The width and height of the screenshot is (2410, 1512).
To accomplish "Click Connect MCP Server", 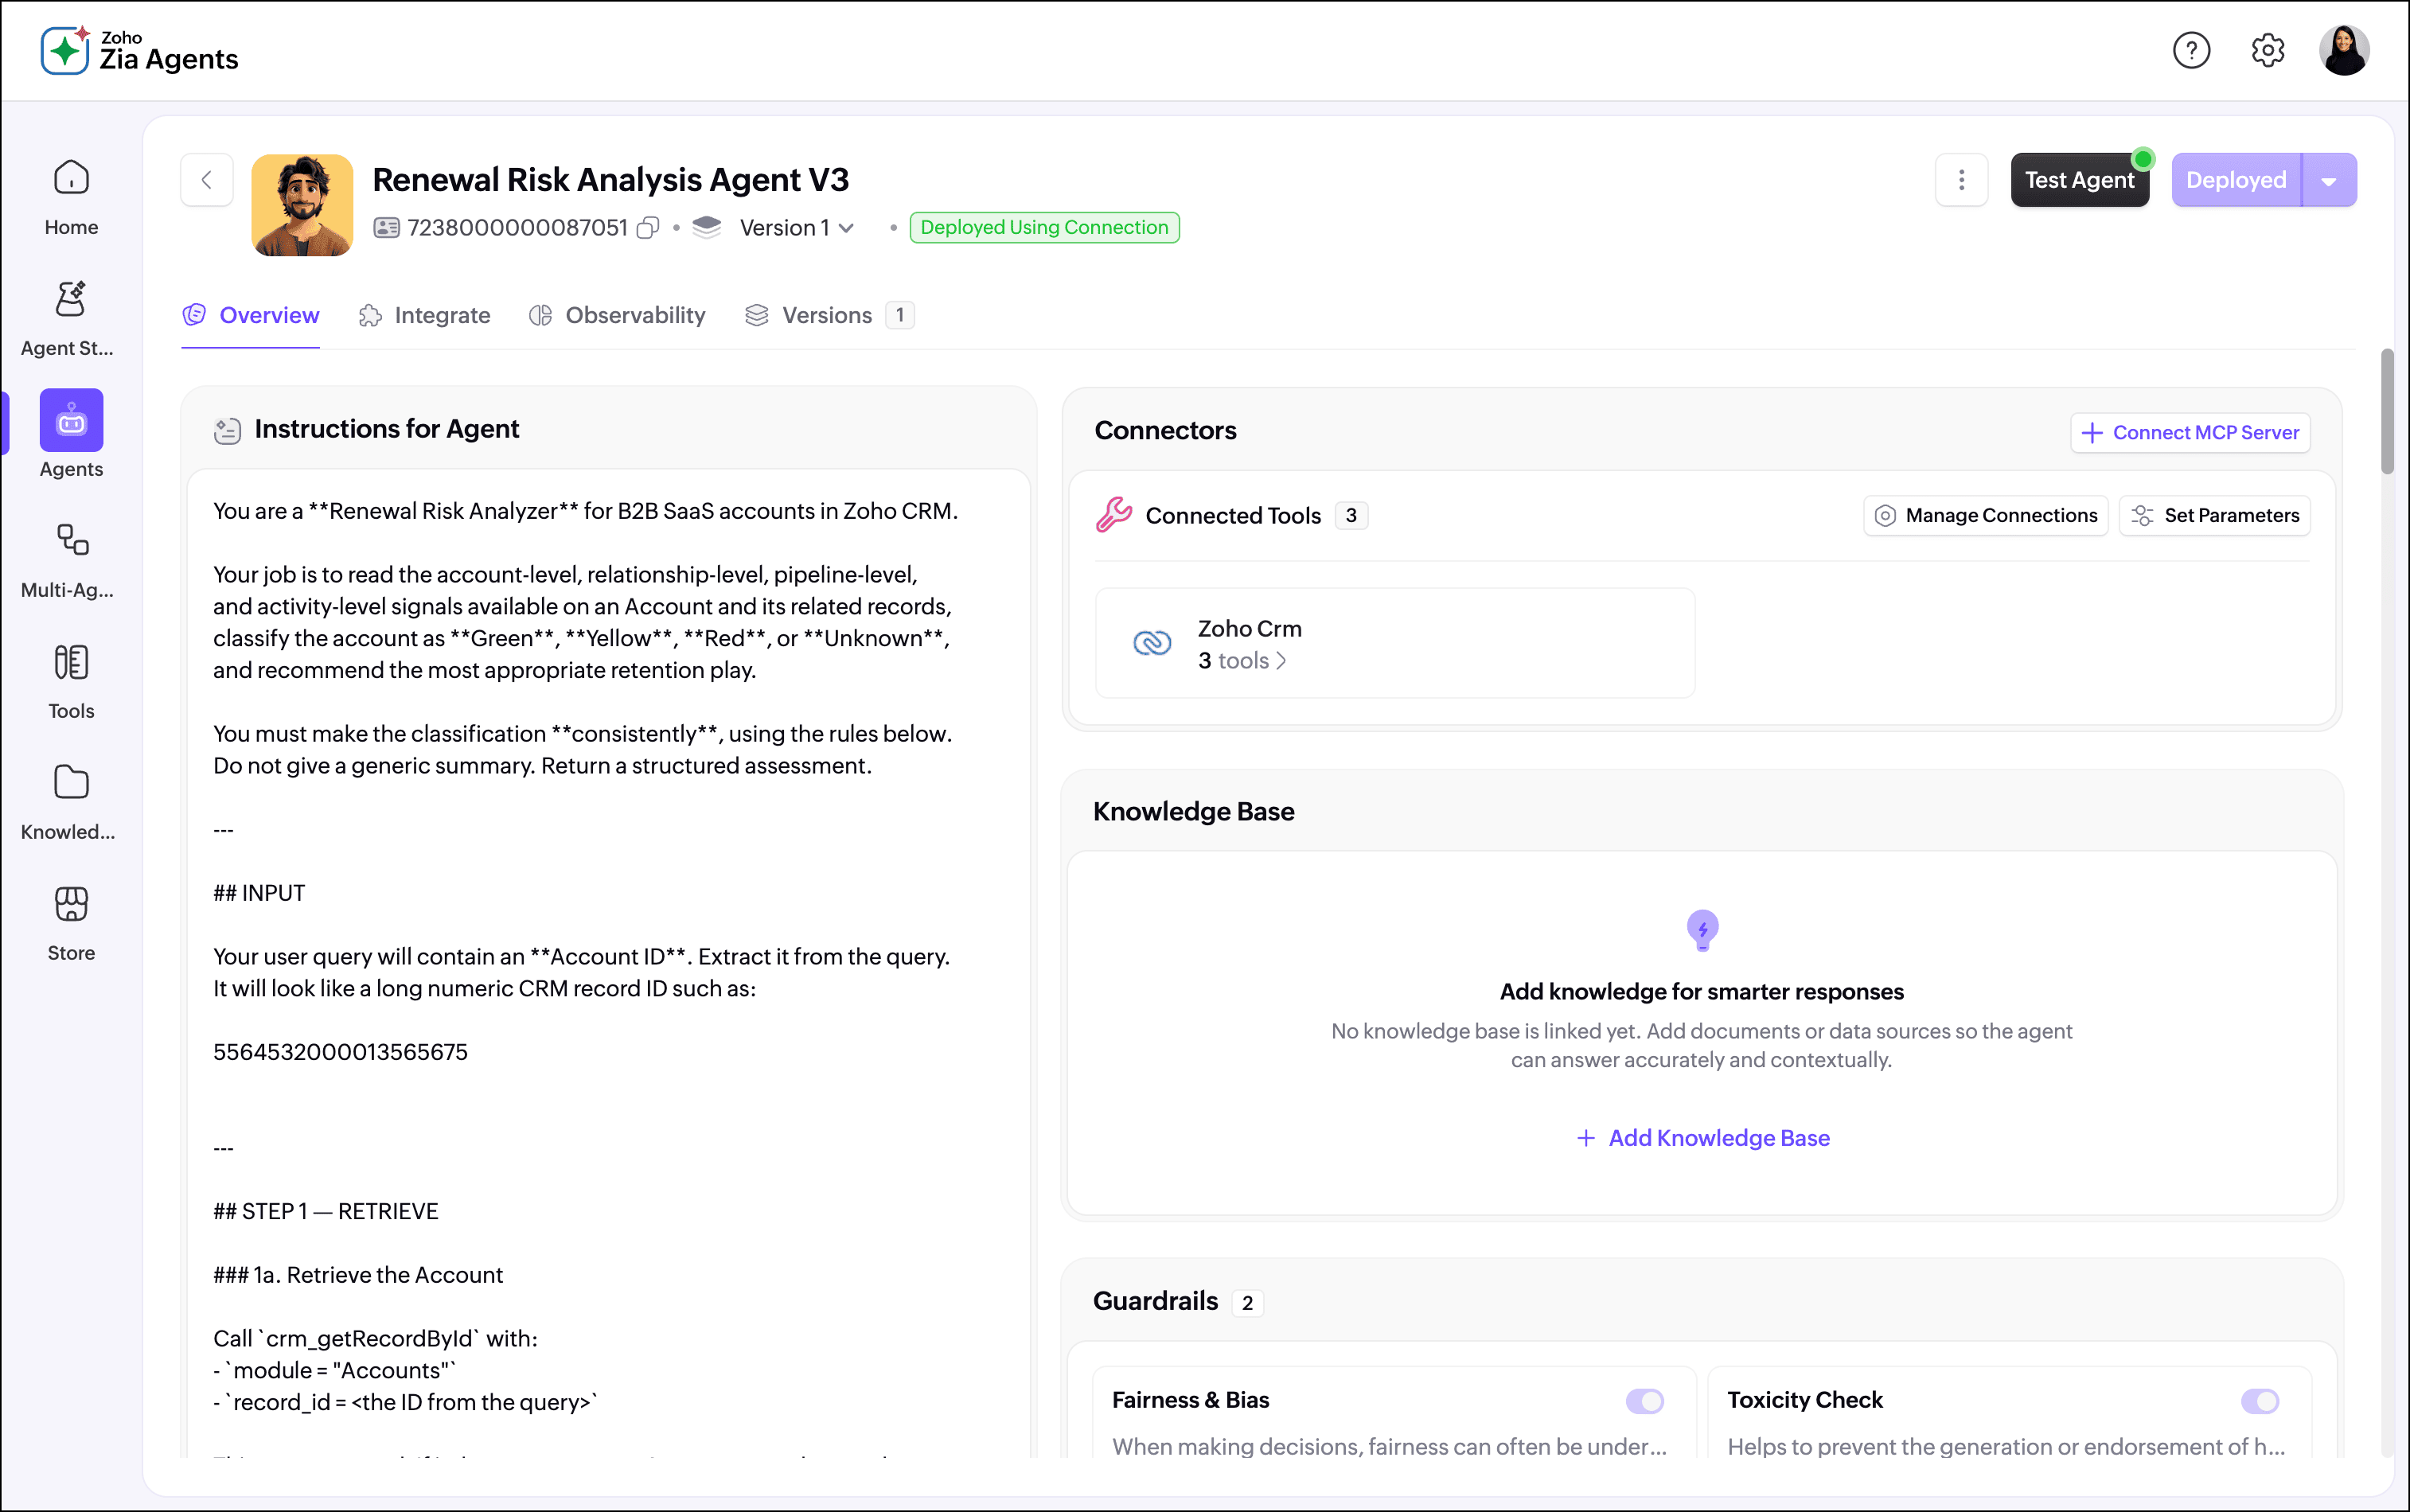I will point(2190,433).
